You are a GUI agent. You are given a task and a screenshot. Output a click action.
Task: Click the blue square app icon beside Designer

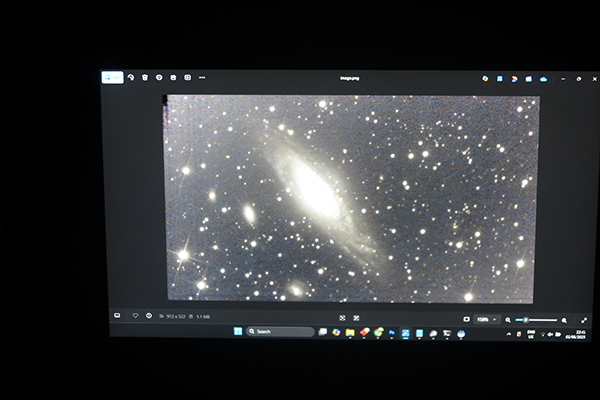point(500,79)
